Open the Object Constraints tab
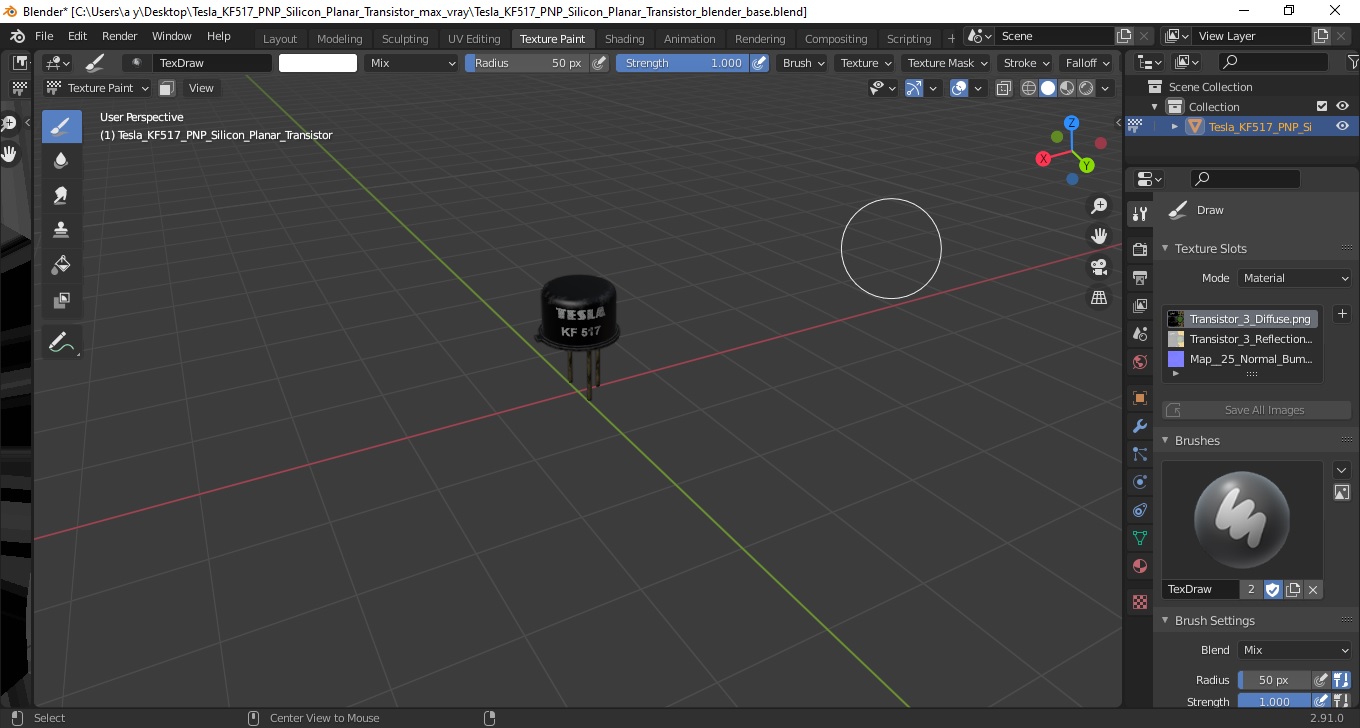The image size is (1360, 728). click(1139, 510)
